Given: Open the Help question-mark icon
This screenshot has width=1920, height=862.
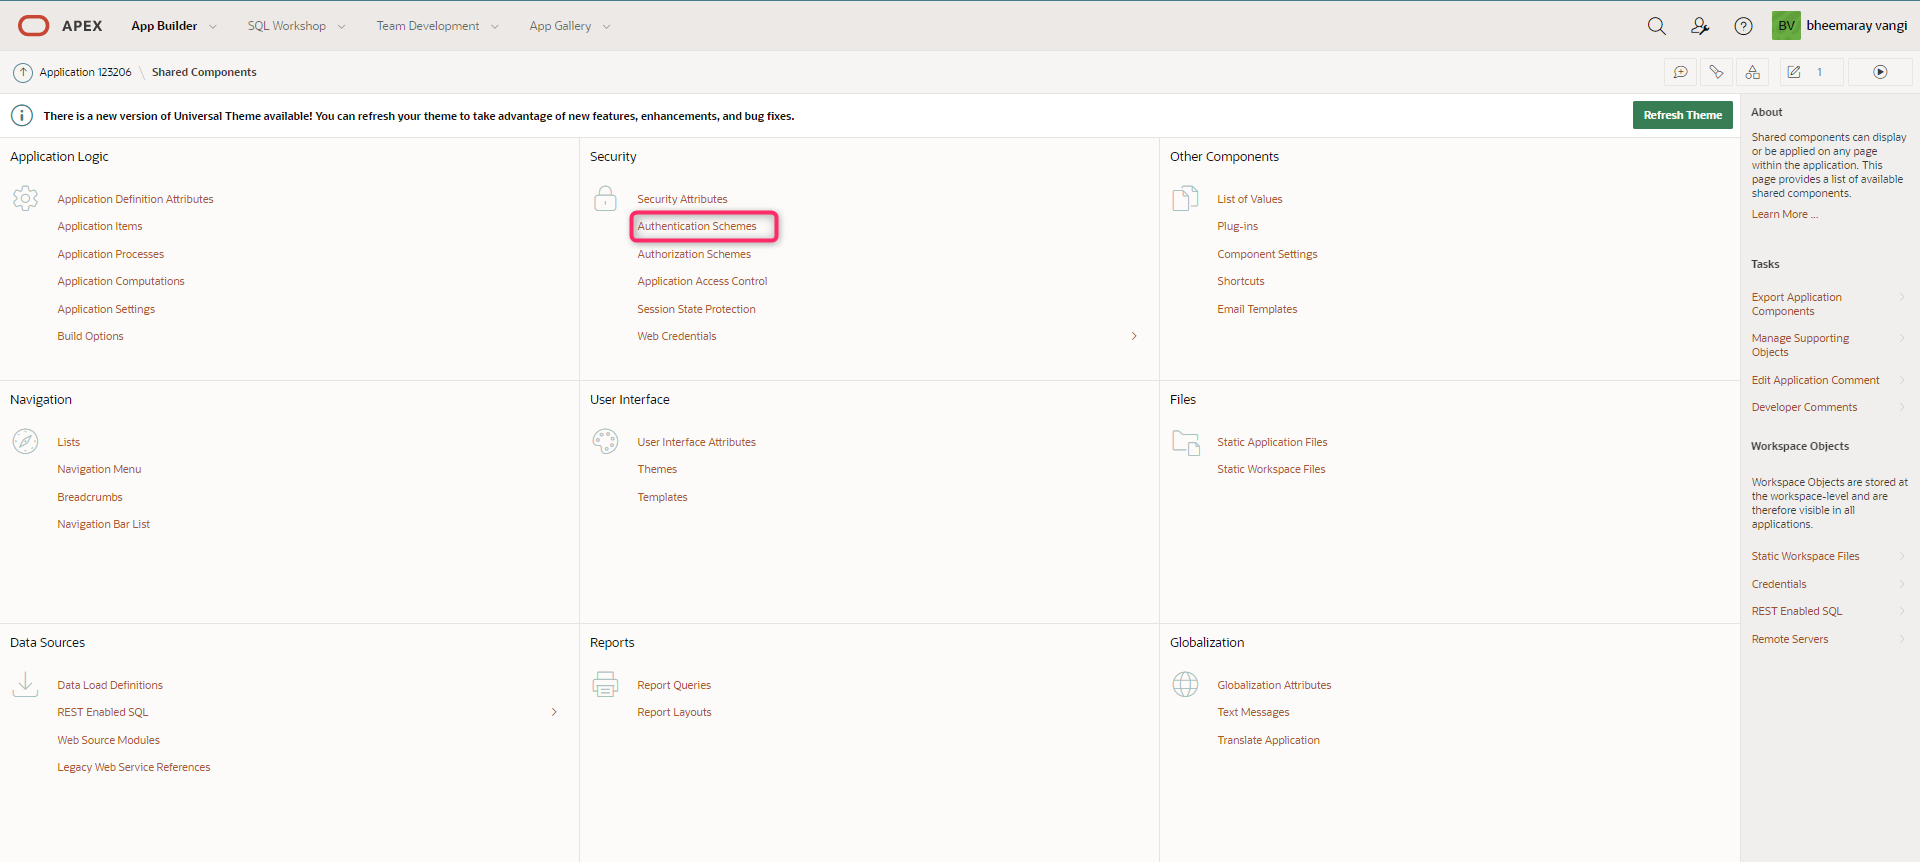Looking at the screenshot, I should pos(1743,26).
